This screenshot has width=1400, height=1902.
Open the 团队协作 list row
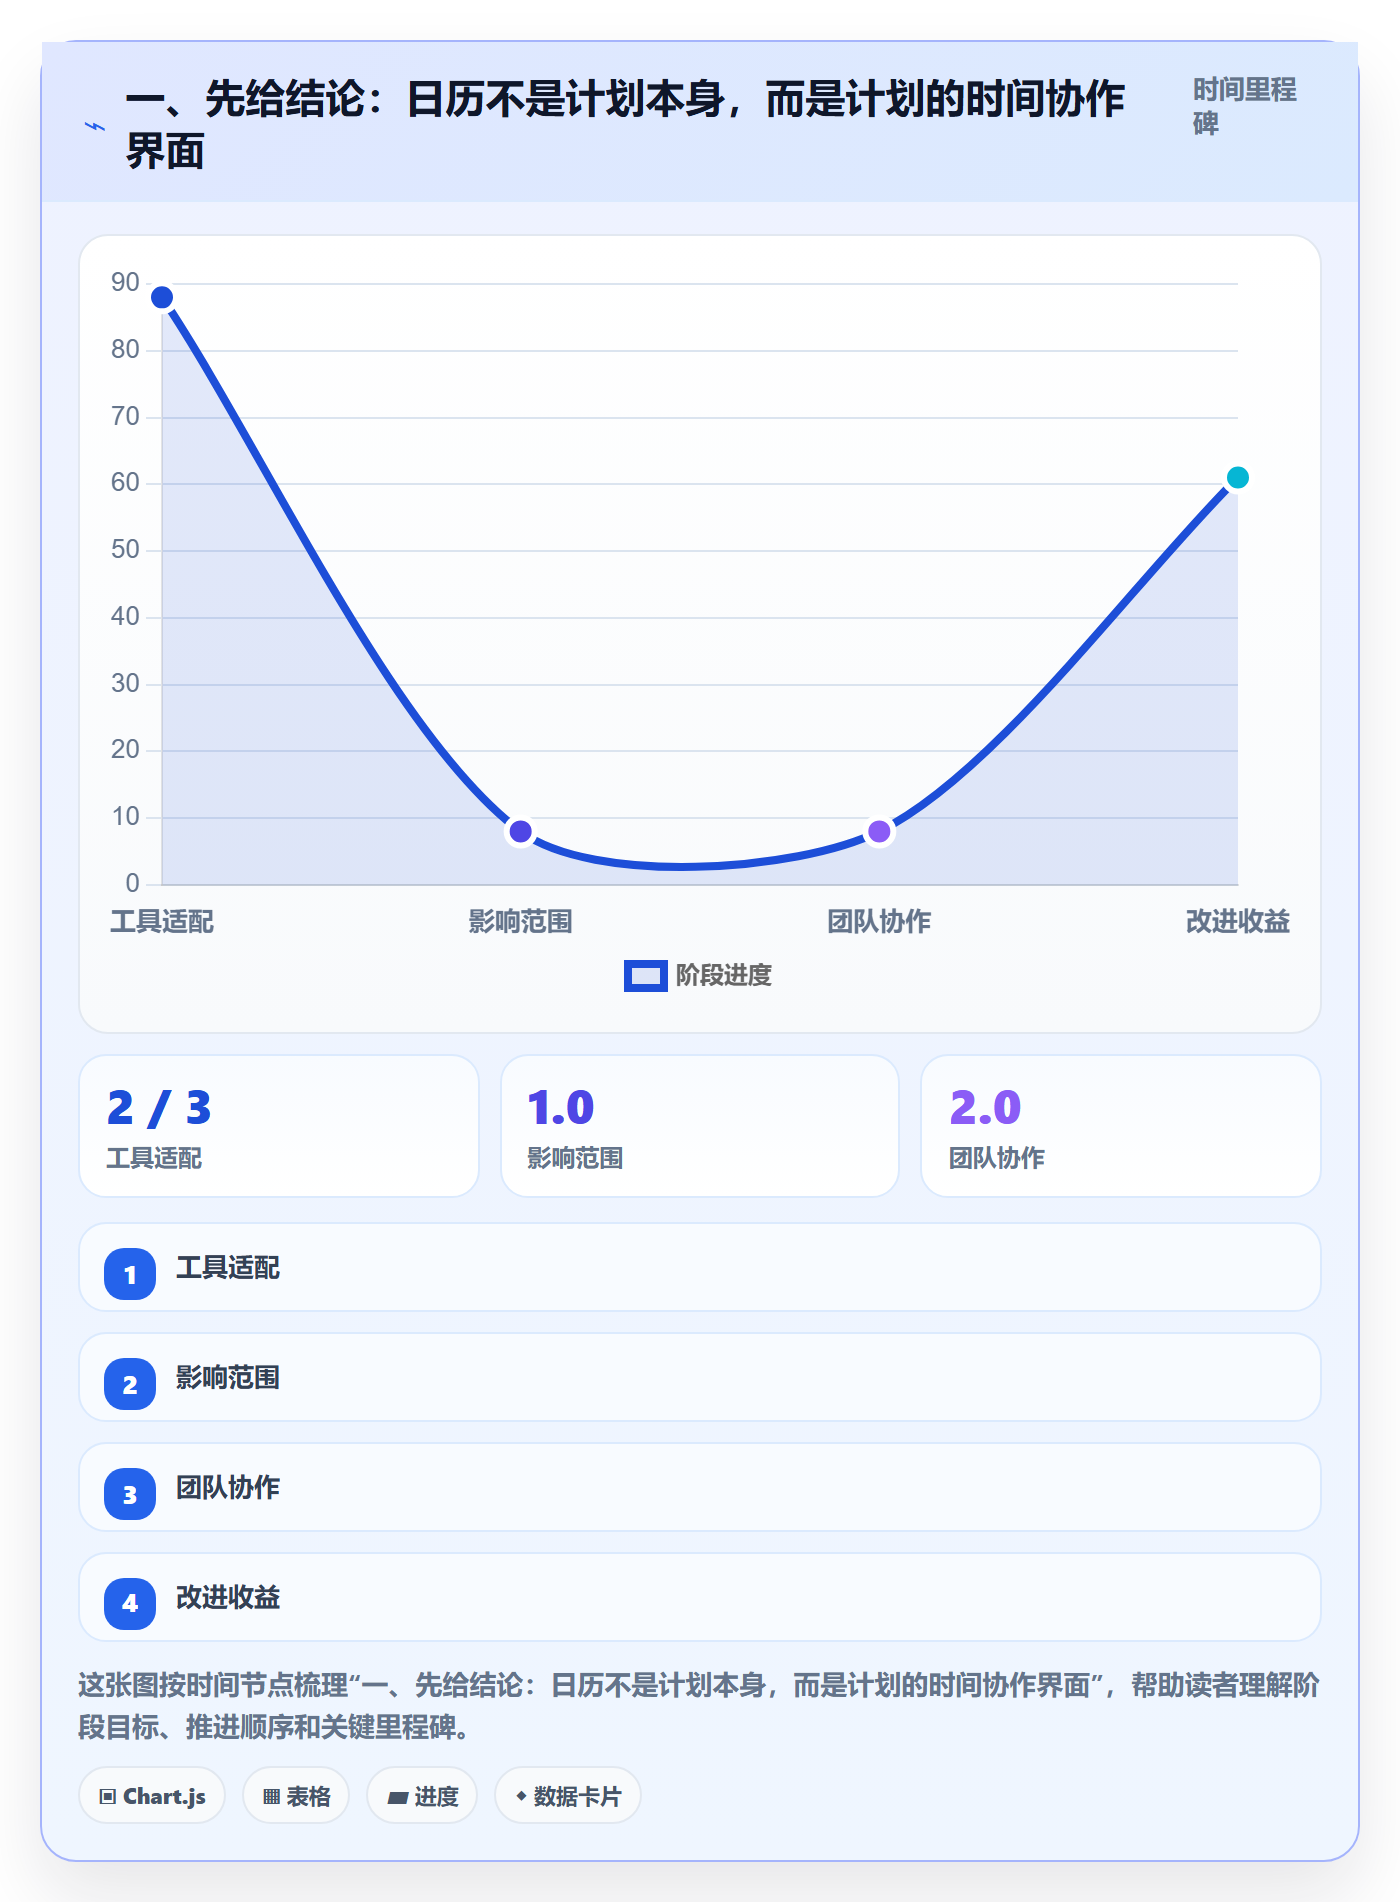[700, 1487]
